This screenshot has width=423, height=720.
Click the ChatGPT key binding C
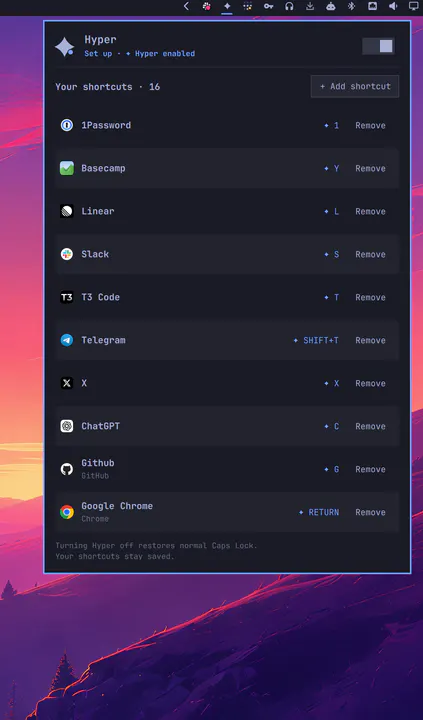pos(332,427)
